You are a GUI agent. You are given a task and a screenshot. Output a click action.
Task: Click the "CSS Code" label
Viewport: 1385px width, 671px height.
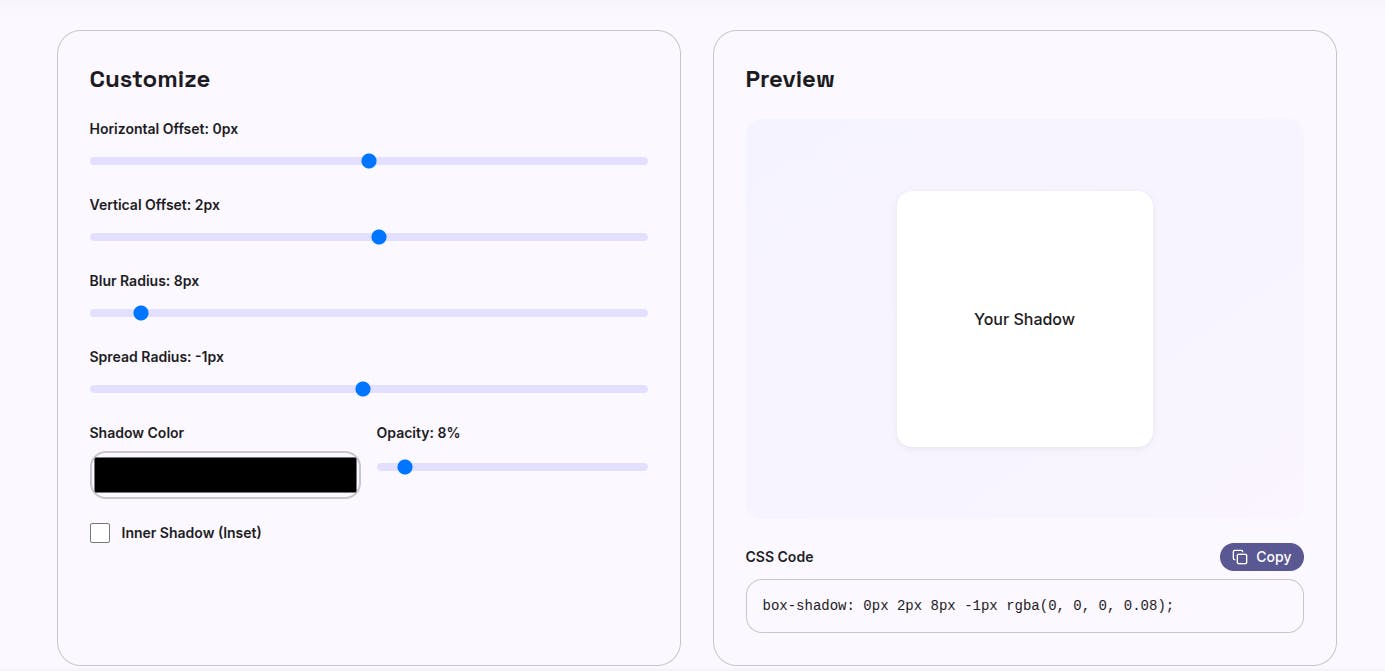point(779,557)
